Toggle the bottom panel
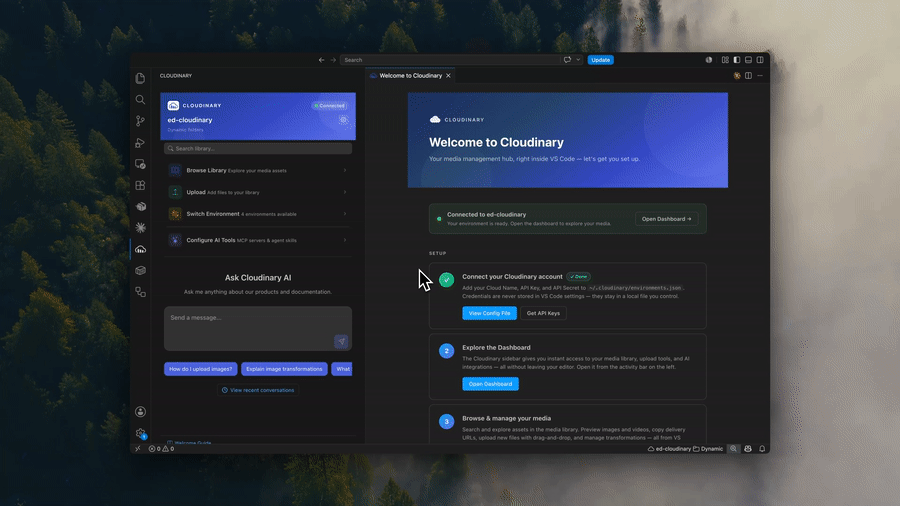Viewport: 900px width, 506px height. (748, 60)
